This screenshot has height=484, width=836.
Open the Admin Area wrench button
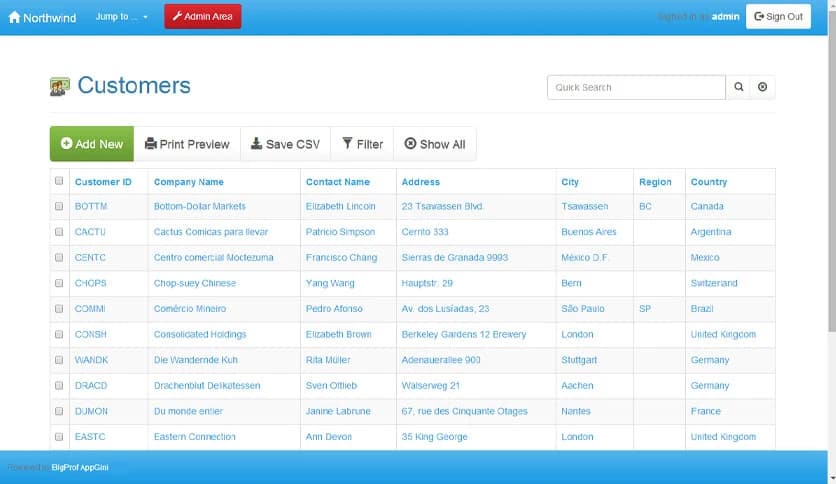click(202, 17)
